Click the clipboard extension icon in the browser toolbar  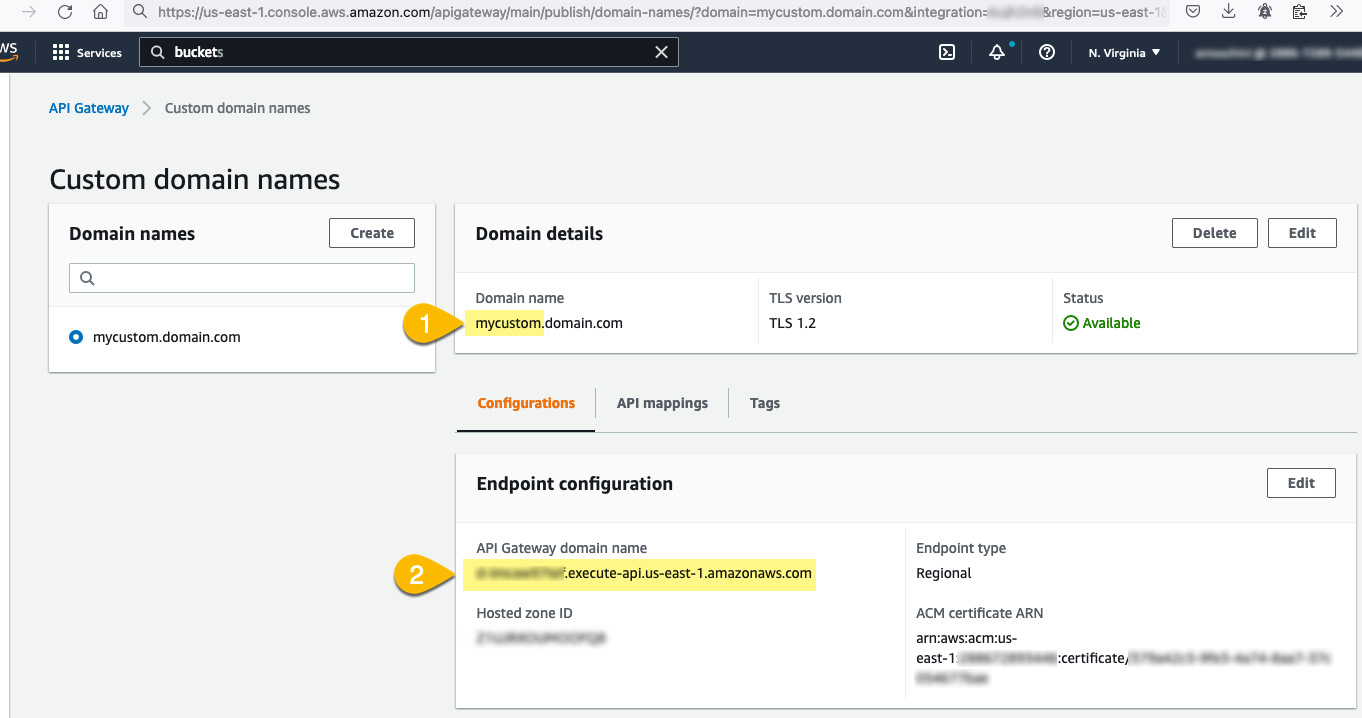coord(1299,12)
